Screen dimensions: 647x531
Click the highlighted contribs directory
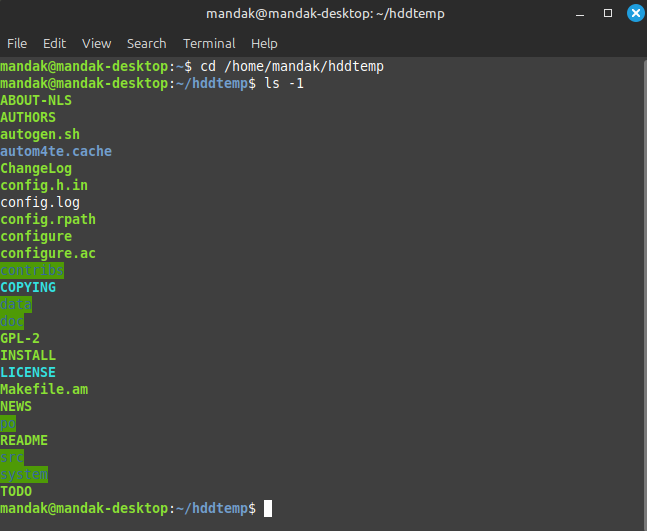(32, 270)
